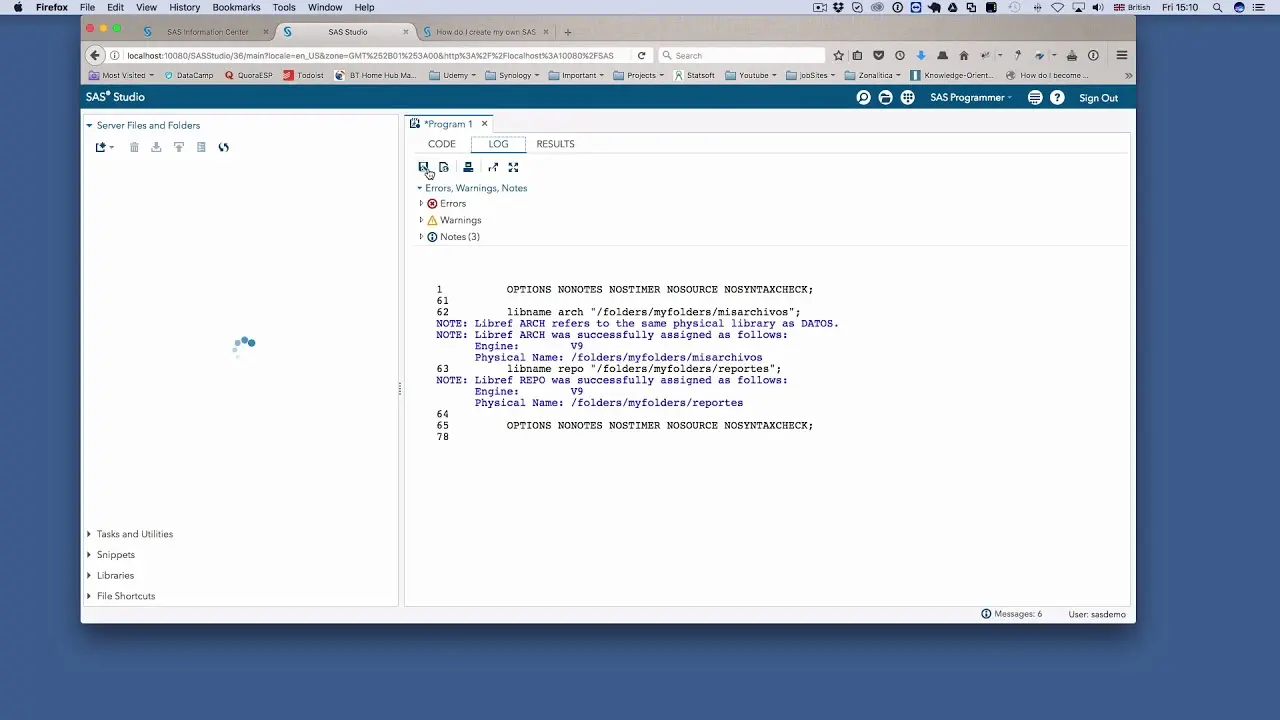Expand the Warnings section in log
This screenshot has width=1280, height=720.
tap(421, 220)
